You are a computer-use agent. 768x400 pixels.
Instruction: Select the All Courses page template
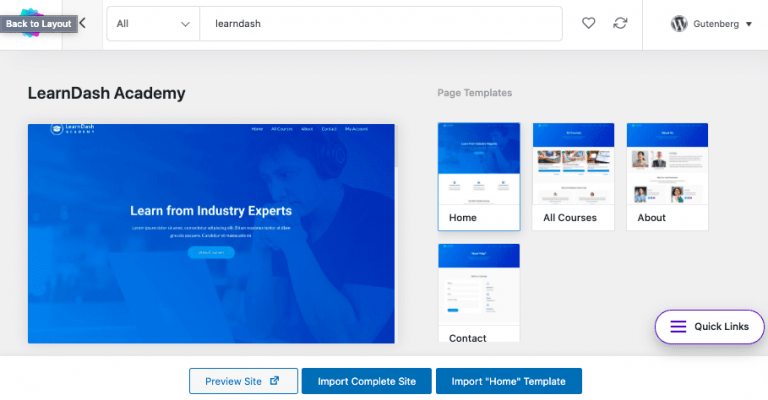click(x=573, y=176)
